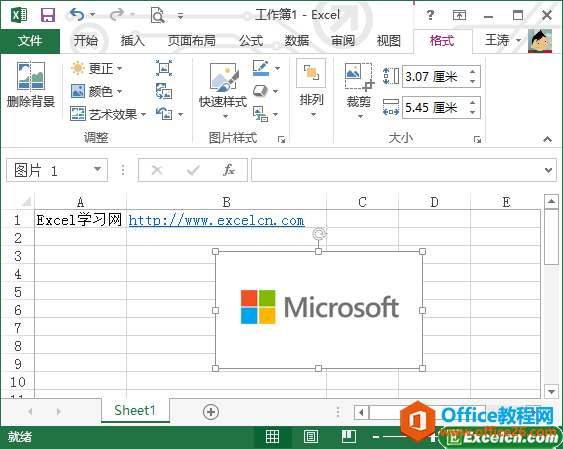563x449 pixels.
Task: Expand the formula bar
Action: coord(548,170)
